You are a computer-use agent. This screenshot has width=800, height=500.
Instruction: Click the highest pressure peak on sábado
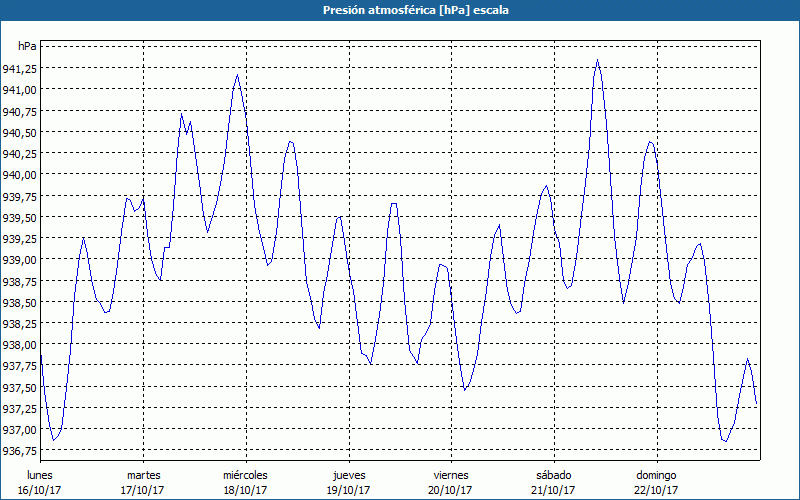pyautogui.click(x=597, y=60)
